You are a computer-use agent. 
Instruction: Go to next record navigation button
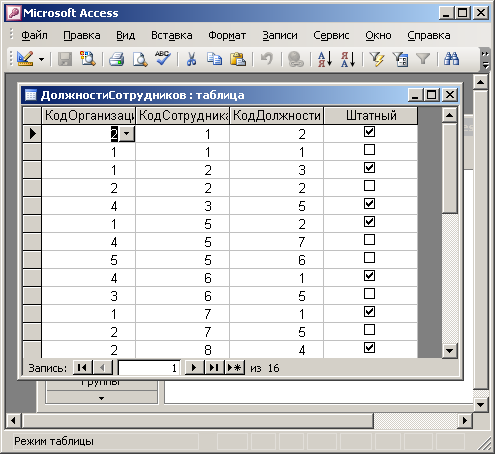[194, 368]
